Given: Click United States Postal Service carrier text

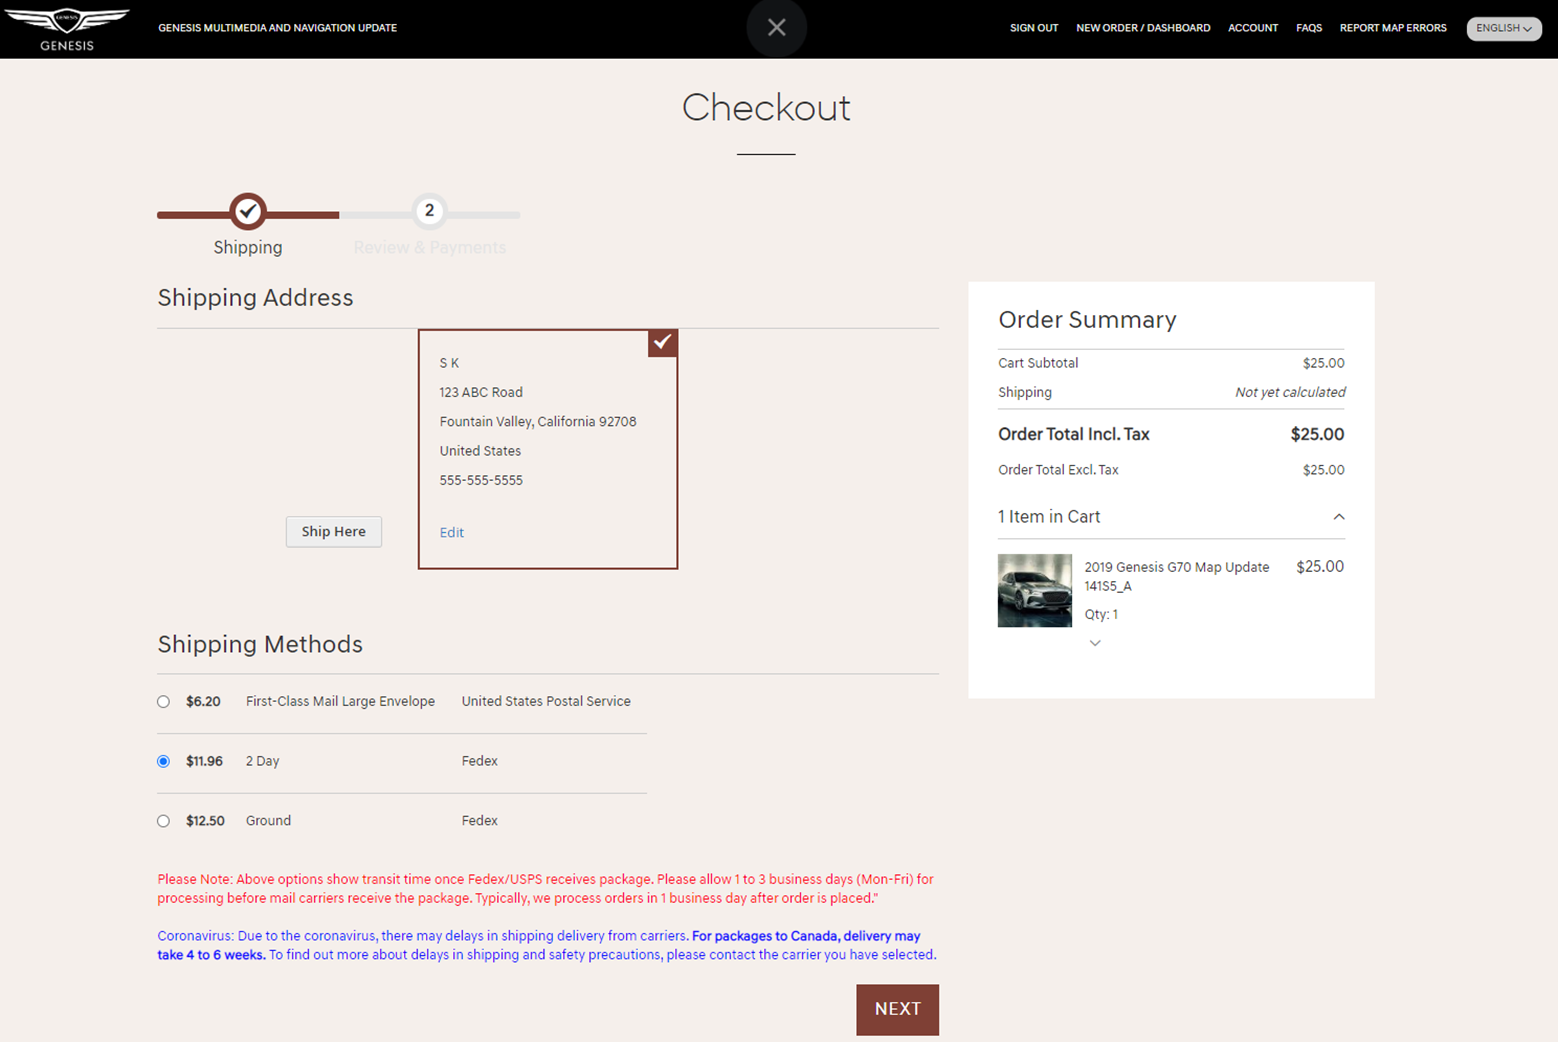Looking at the screenshot, I should [546, 702].
